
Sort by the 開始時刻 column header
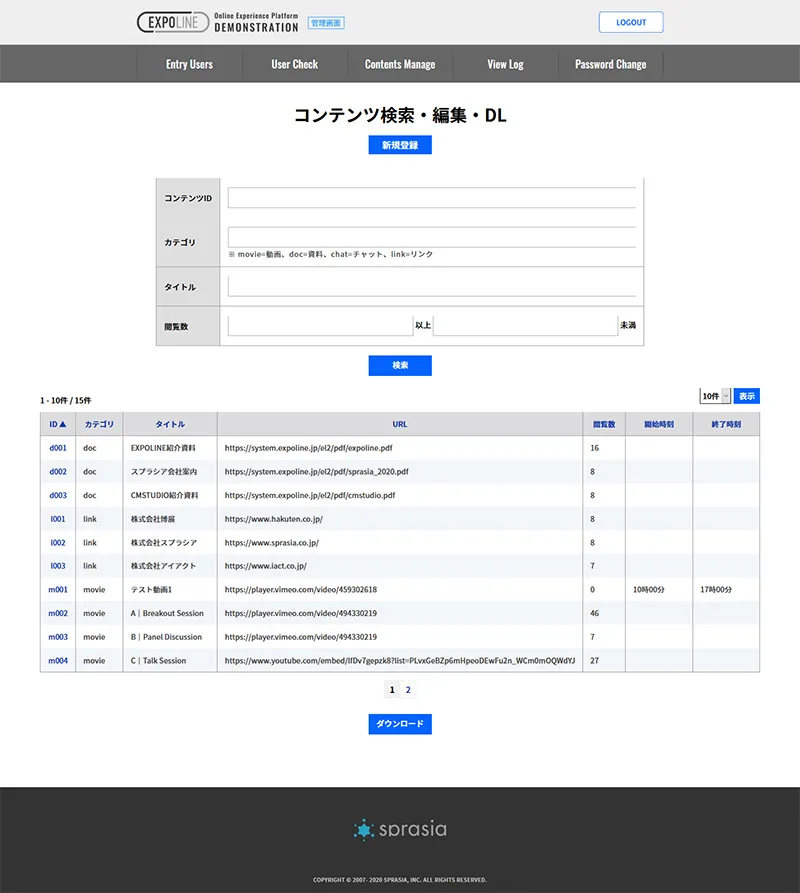tap(659, 424)
